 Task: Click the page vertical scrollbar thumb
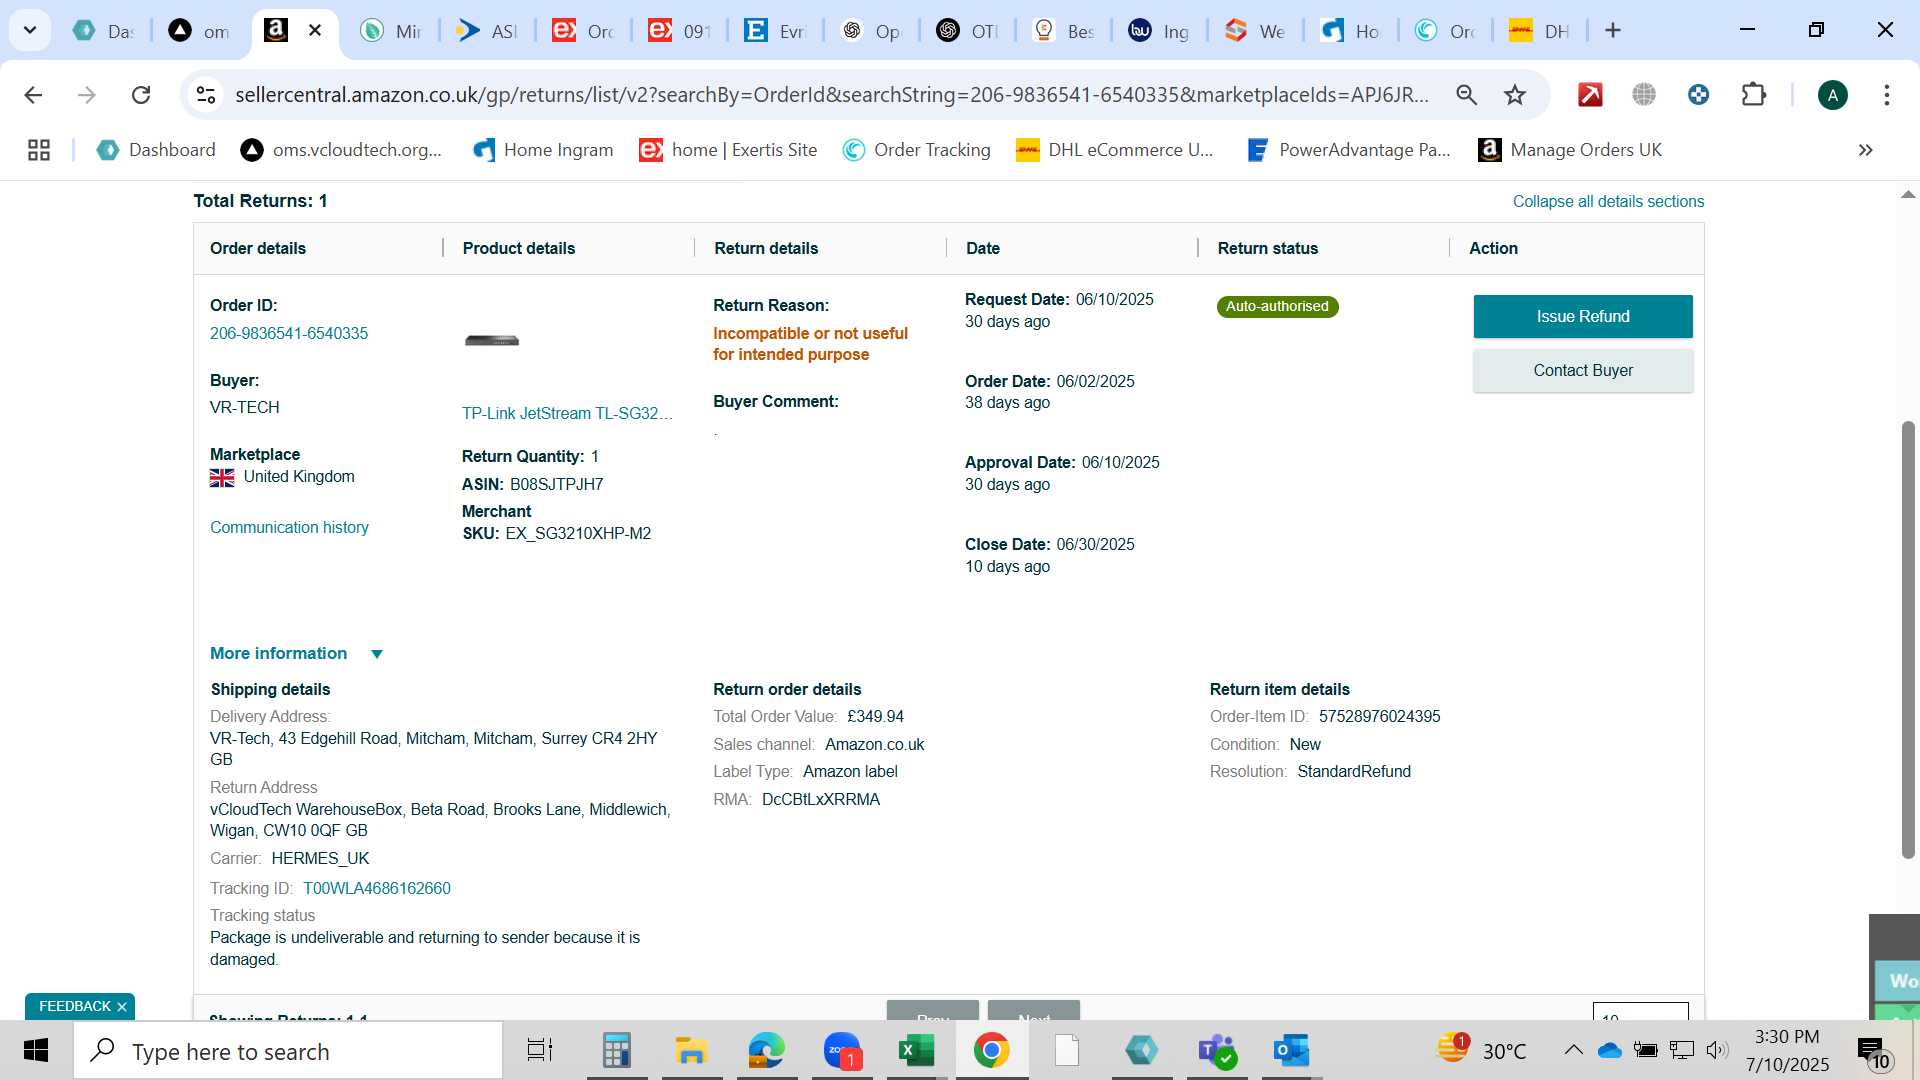1908,640
